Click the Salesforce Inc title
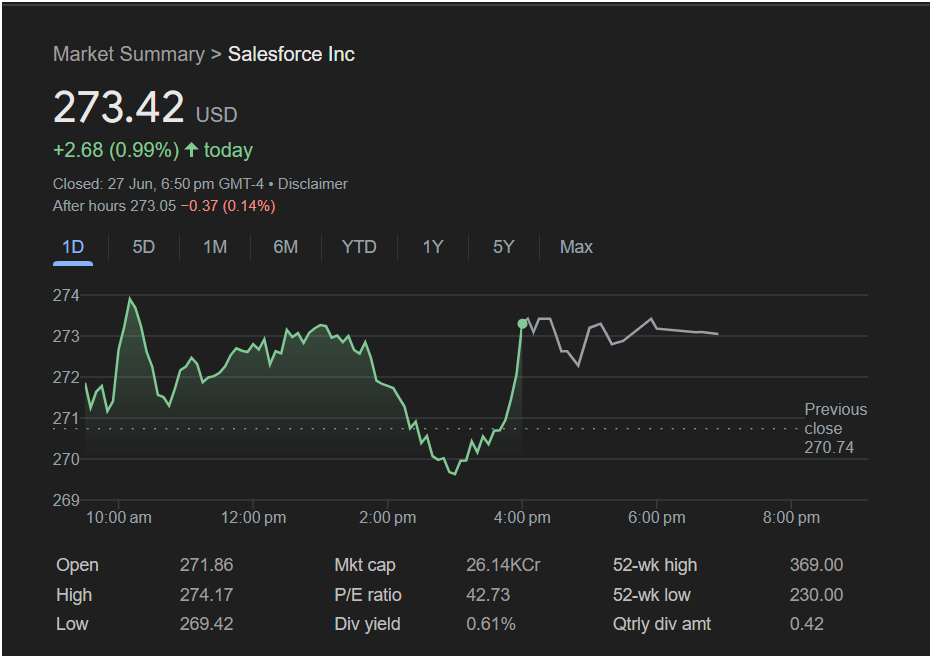Image resolution: width=932 pixels, height=658 pixels. tap(291, 54)
